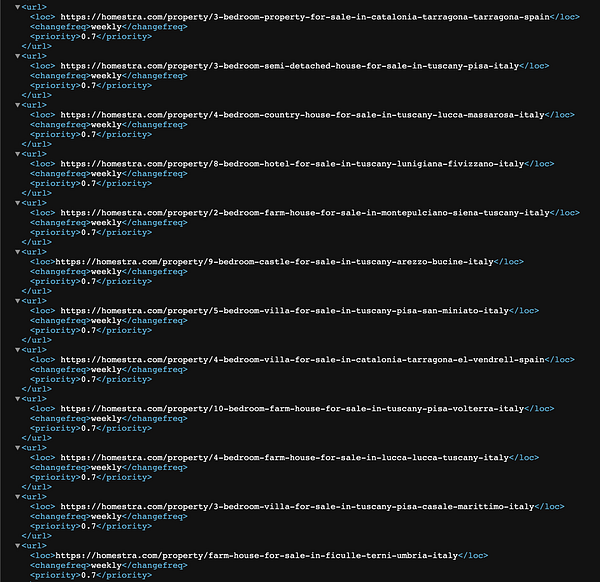
Task: Collapse url node for Lucca Tuscany farm house
Action: click(x=18, y=448)
